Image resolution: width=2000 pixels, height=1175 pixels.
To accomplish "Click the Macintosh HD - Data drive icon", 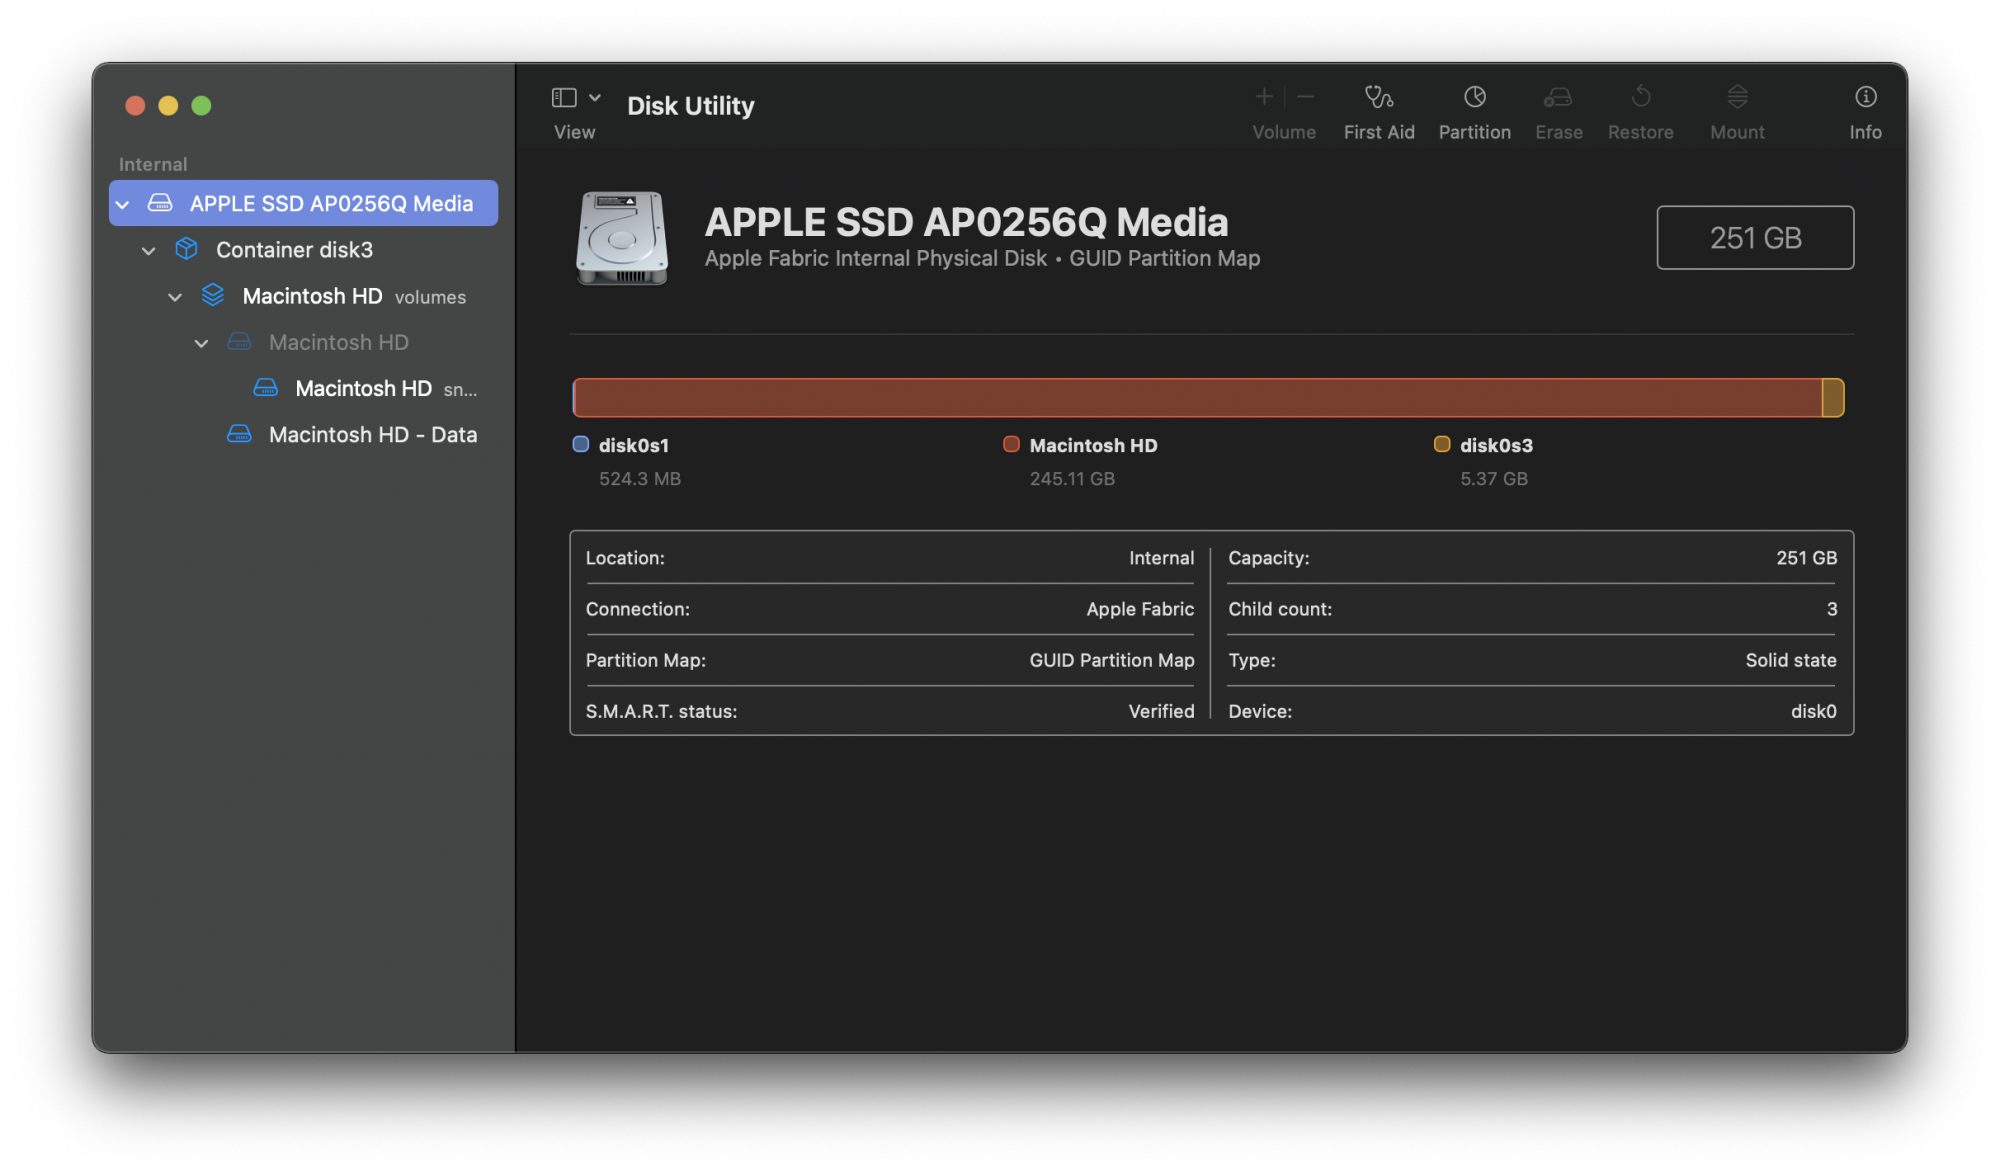I will 239,434.
